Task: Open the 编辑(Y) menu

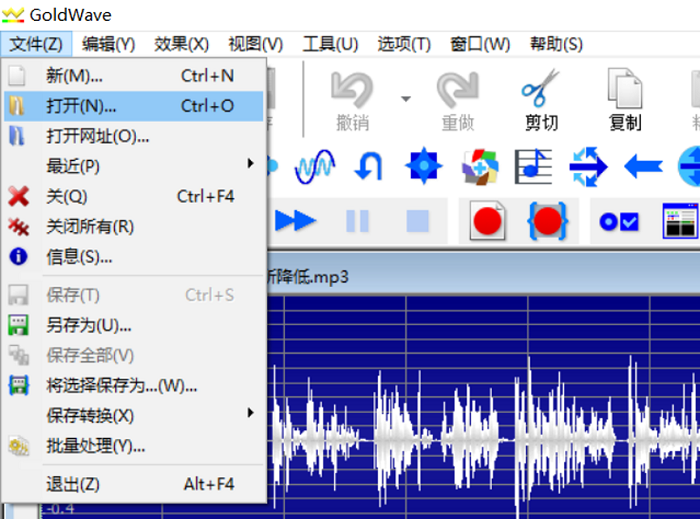Action: click(108, 44)
